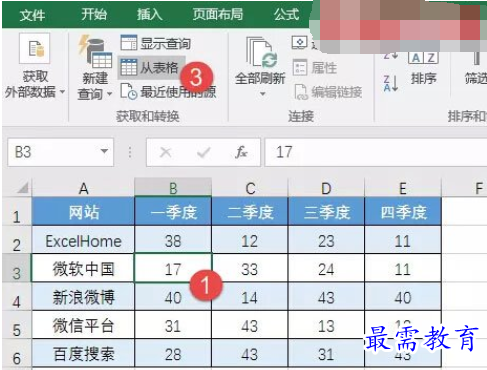The image size is (487, 370).
Task: Select column C header
Action: [x=250, y=188]
